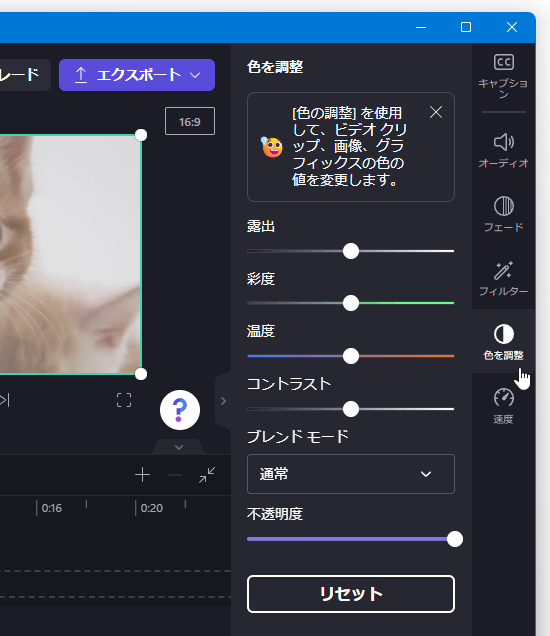Open the エクスポート export dropdown
Image resolution: width=550 pixels, height=636 pixels.
click(x=137, y=75)
